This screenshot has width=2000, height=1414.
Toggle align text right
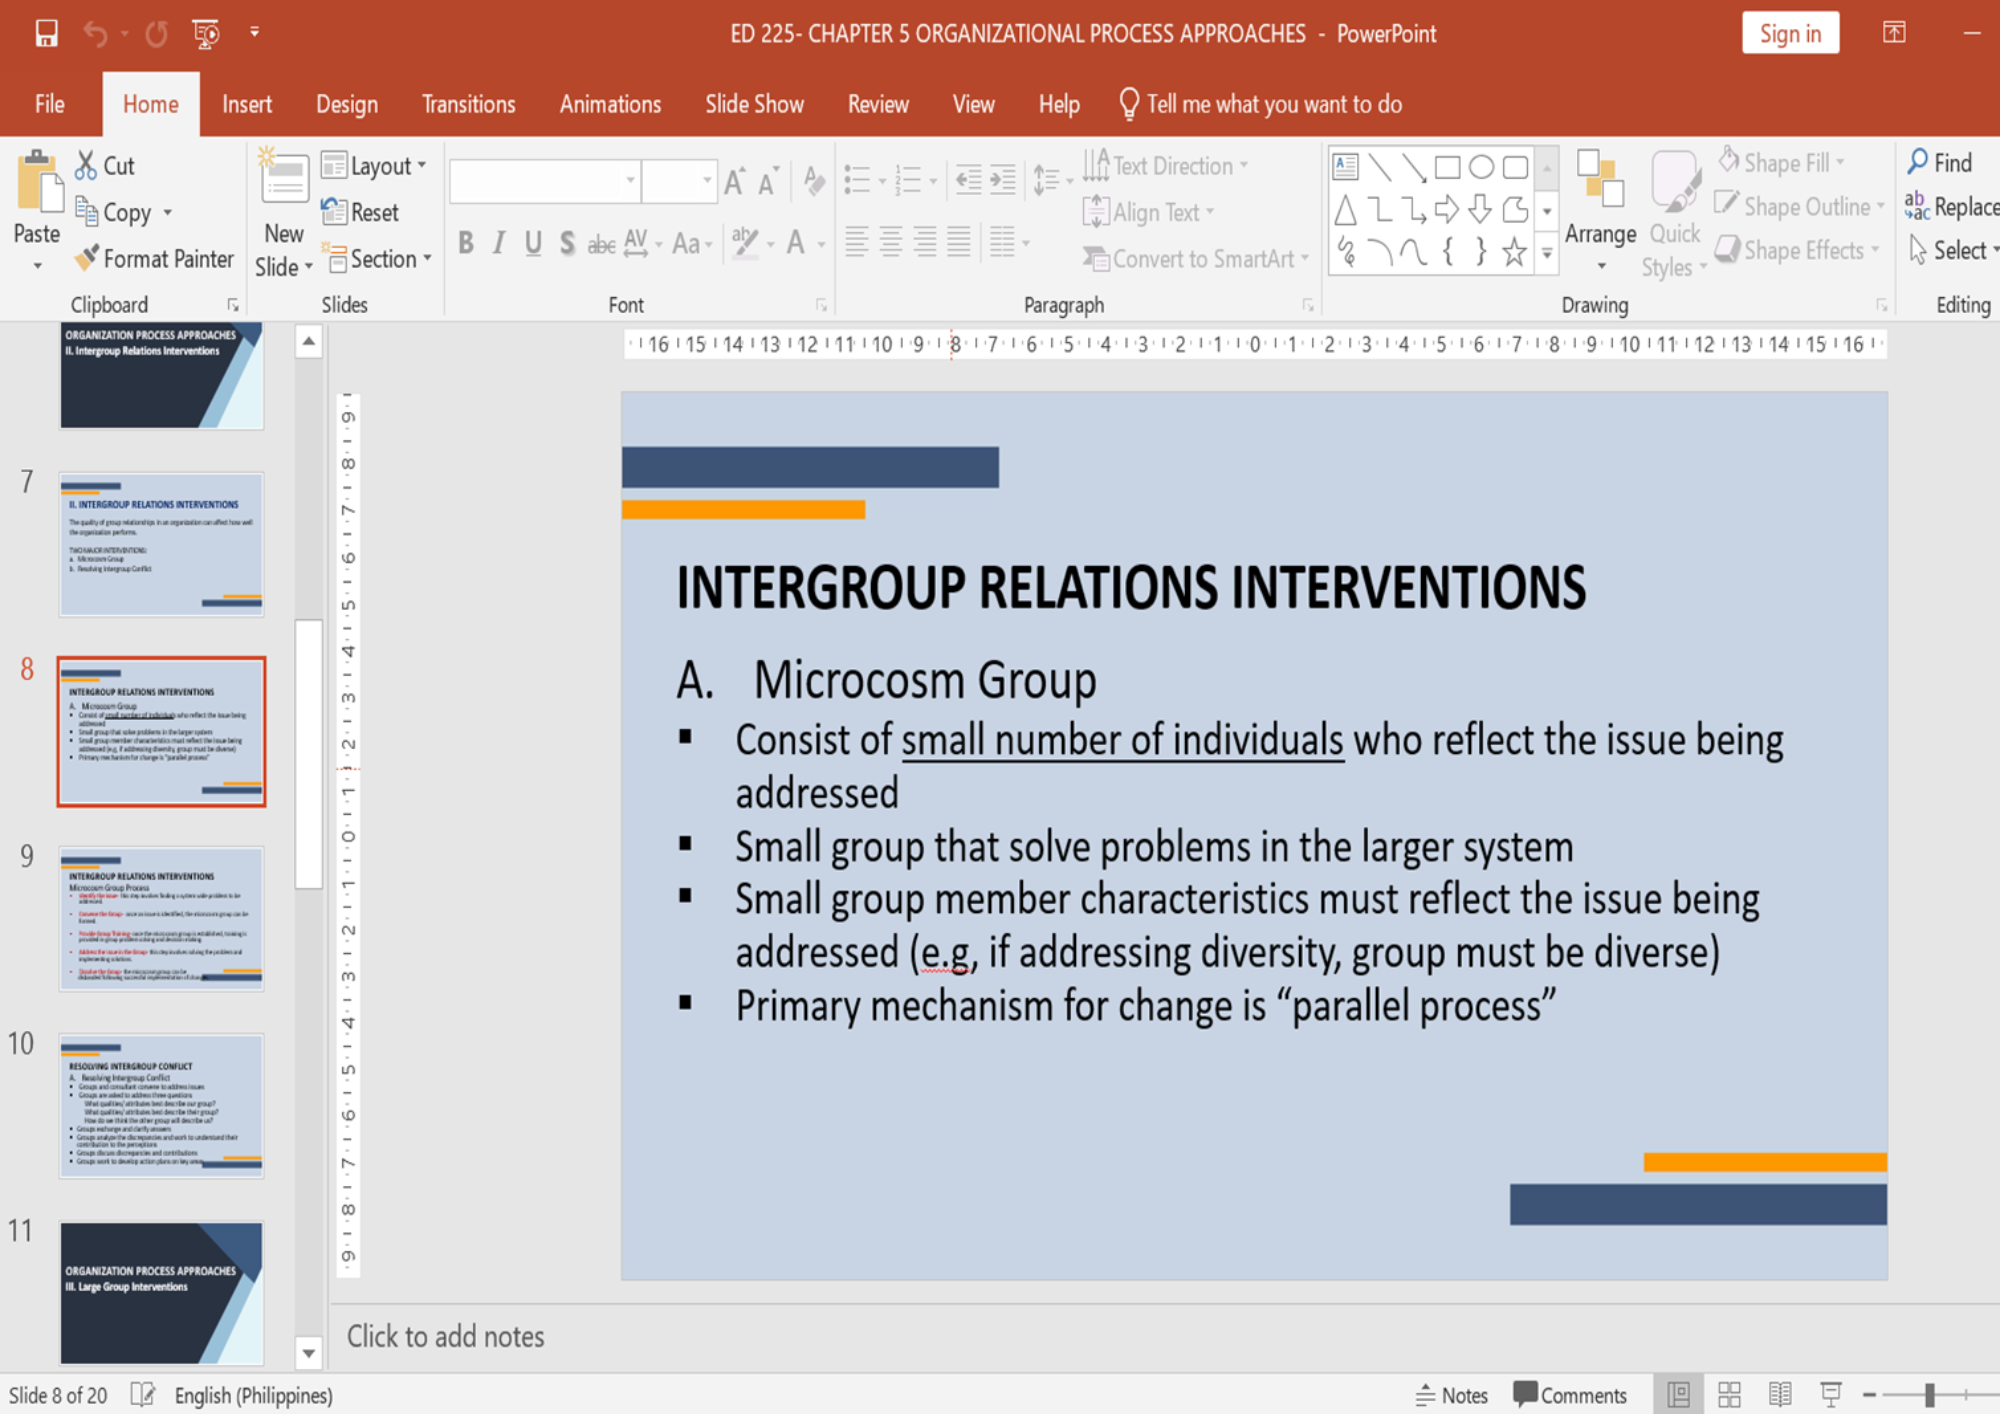point(925,241)
